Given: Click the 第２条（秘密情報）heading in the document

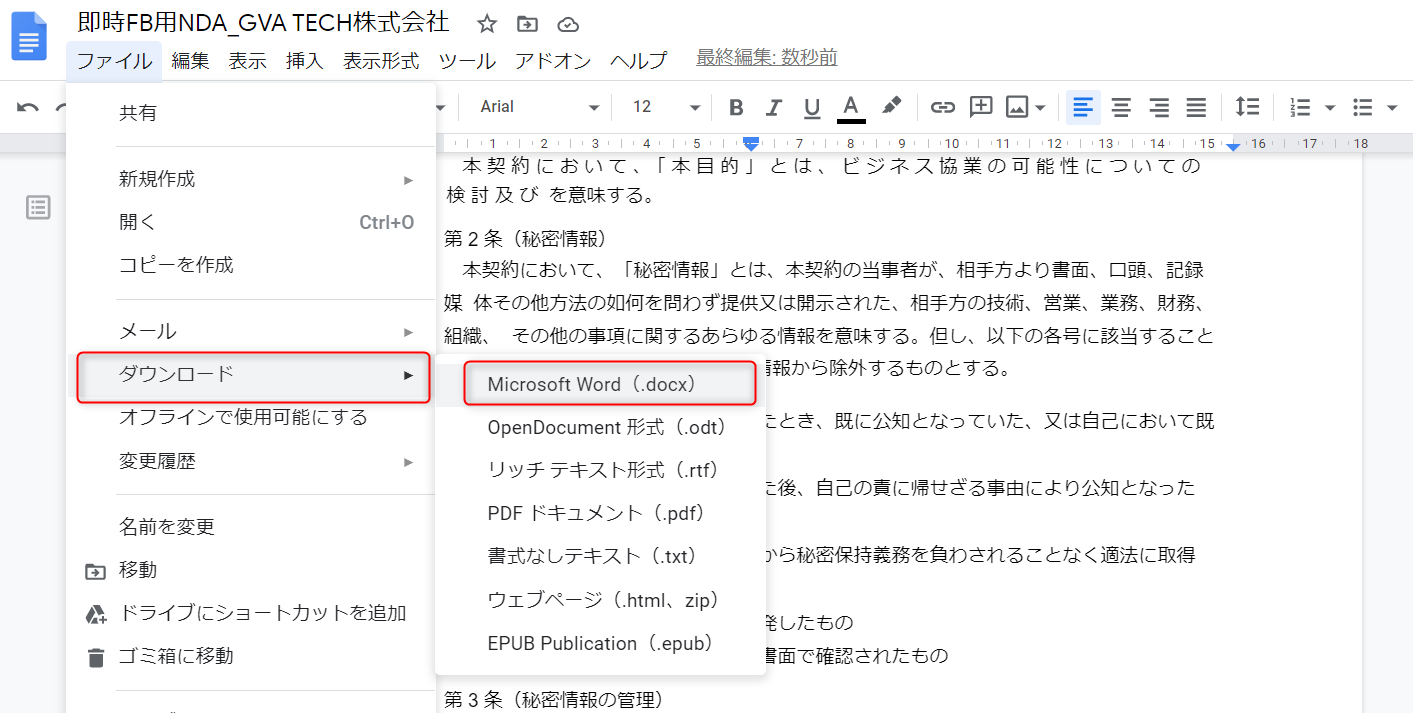Looking at the screenshot, I should 526,239.
